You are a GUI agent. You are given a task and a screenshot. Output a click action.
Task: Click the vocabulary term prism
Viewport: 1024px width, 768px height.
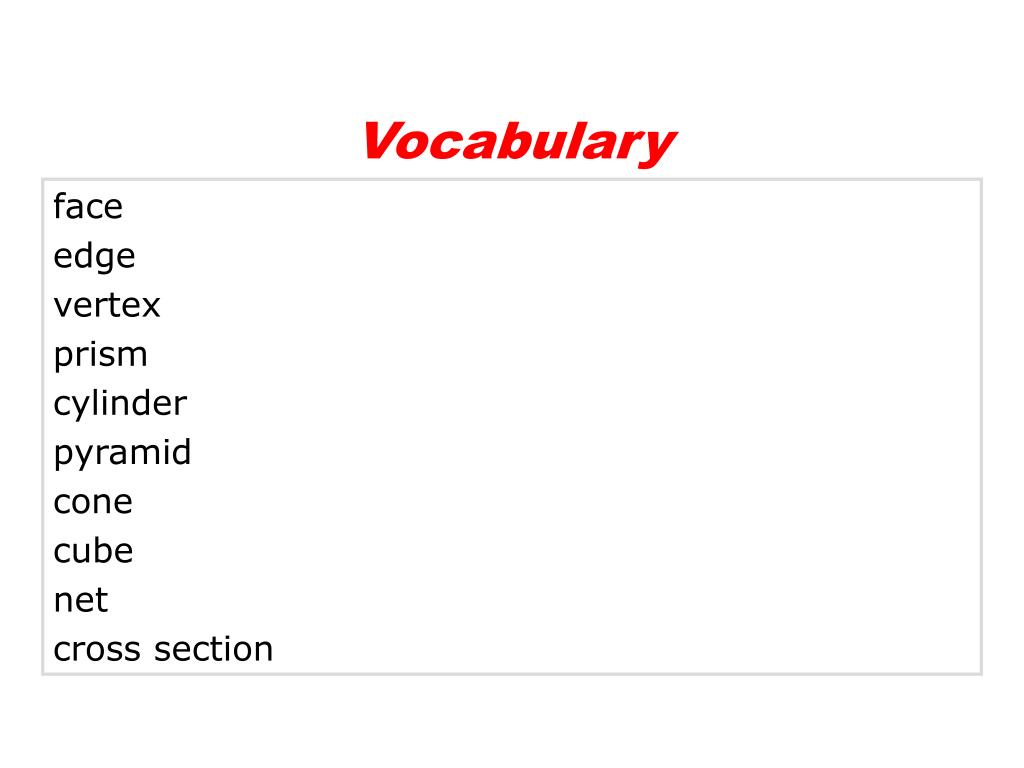click(101, 357)
